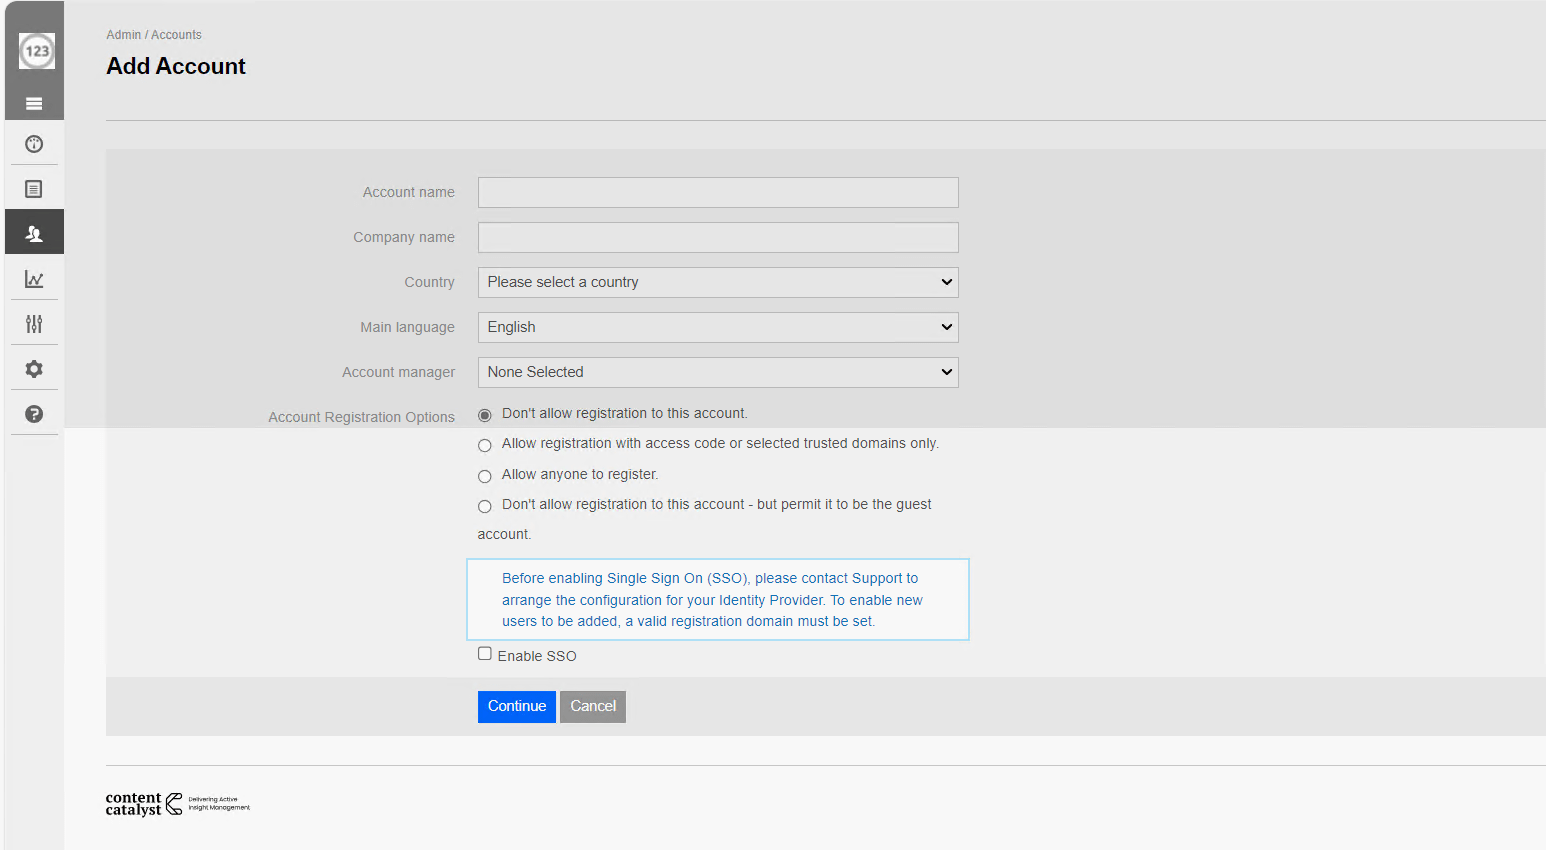This screenshot has height=850, width=1546.
Task: Open the Account manager dropdown
Action: pos(717,372)
